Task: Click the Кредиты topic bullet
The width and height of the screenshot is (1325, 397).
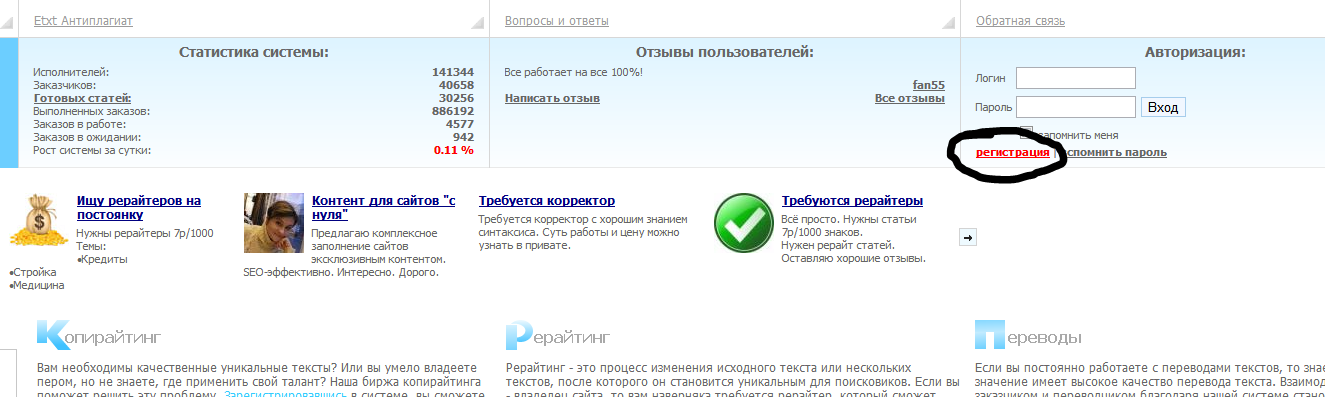Action: click(102, 259)
